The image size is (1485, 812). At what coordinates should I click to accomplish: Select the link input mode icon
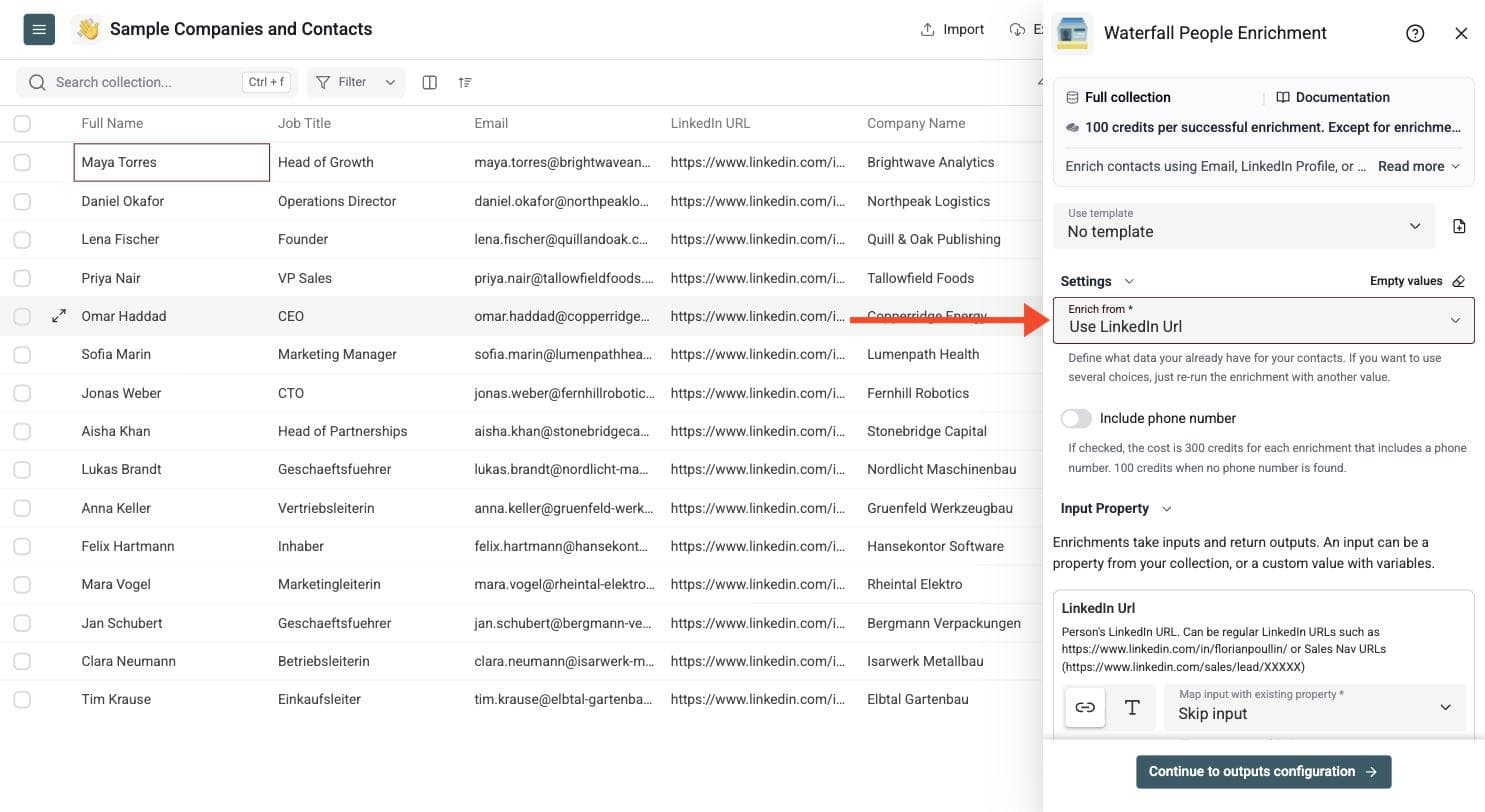(1085, 708)
